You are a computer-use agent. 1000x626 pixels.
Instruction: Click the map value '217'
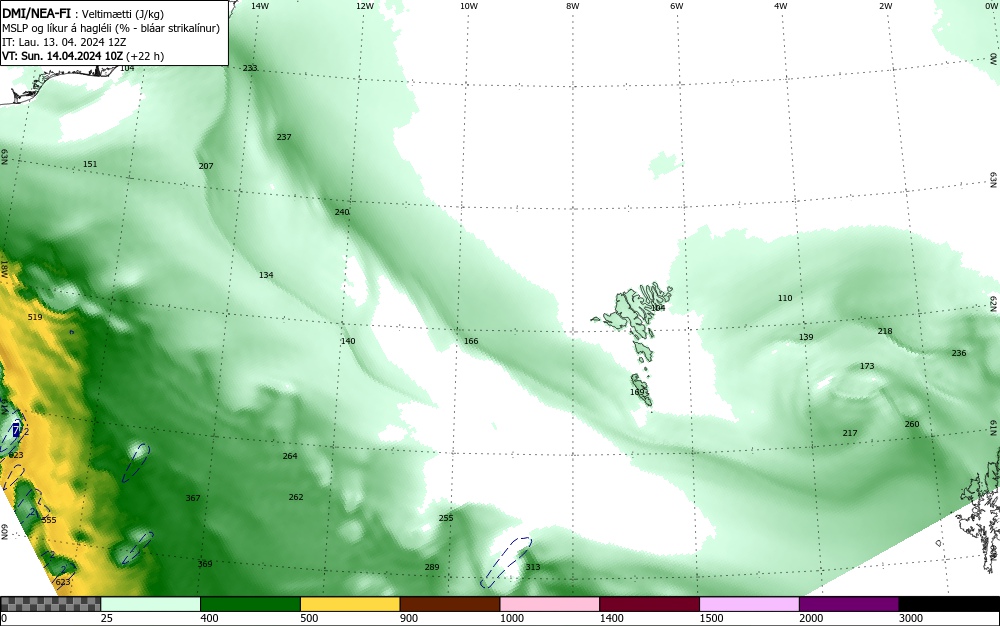849,433
